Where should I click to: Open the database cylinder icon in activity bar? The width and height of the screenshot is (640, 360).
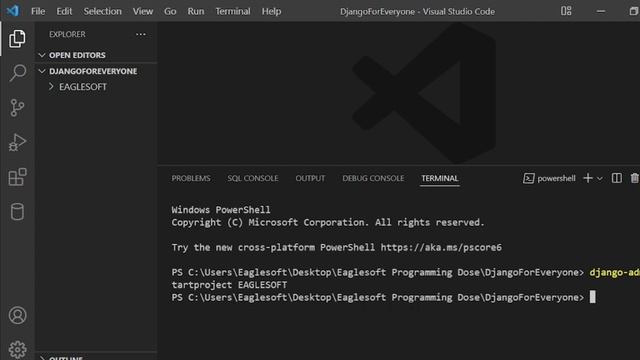tap(17, 211)
